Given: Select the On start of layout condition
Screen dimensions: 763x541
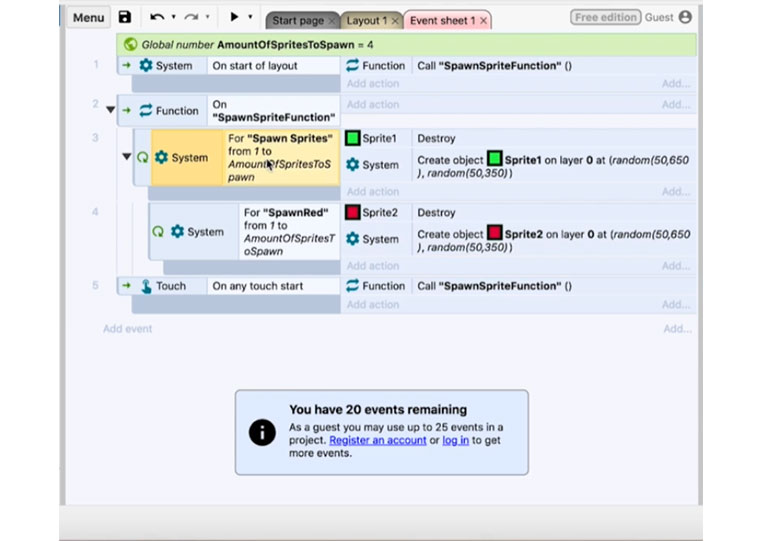Looking at the screenshot, I should tap(273, 66).
